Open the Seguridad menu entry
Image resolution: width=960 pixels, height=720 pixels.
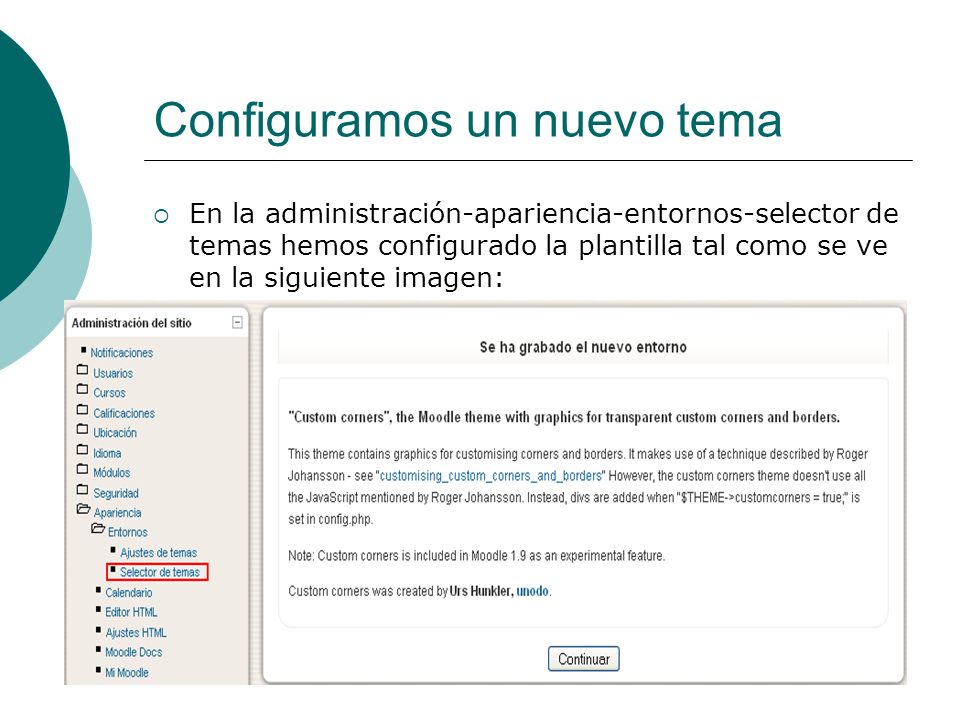[116, 493]
